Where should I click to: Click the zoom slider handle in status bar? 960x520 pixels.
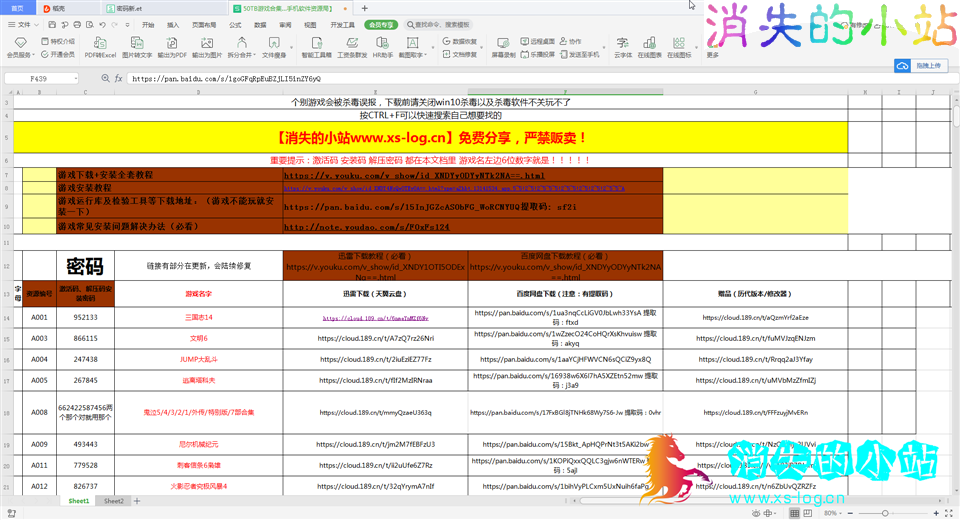[x=885, y=513]
